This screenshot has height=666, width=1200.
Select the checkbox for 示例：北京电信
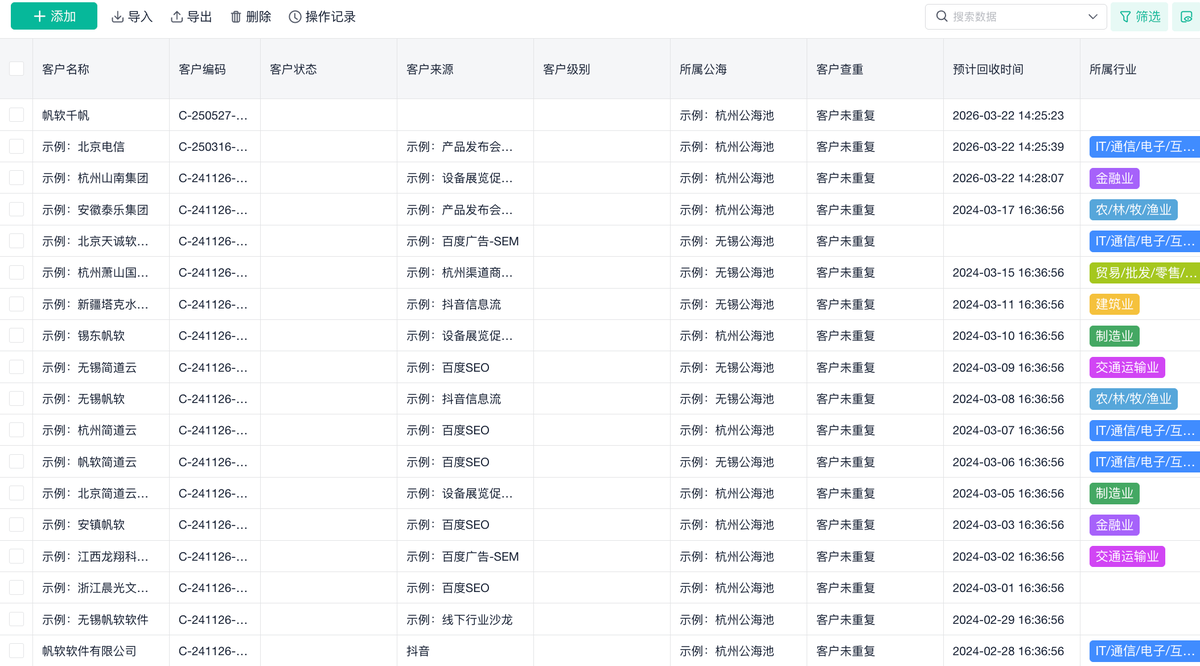[x=17, y=146]
